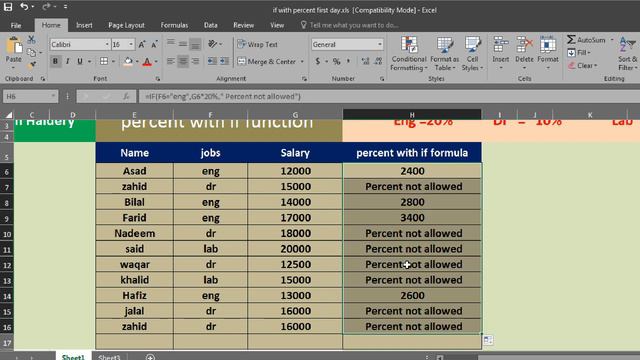Save the workbook with the save icon

[8, 7]
